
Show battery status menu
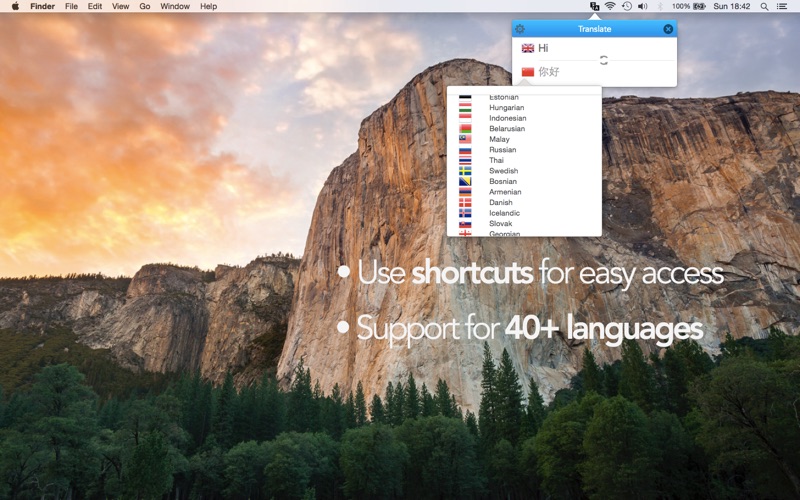coord(688,6)
